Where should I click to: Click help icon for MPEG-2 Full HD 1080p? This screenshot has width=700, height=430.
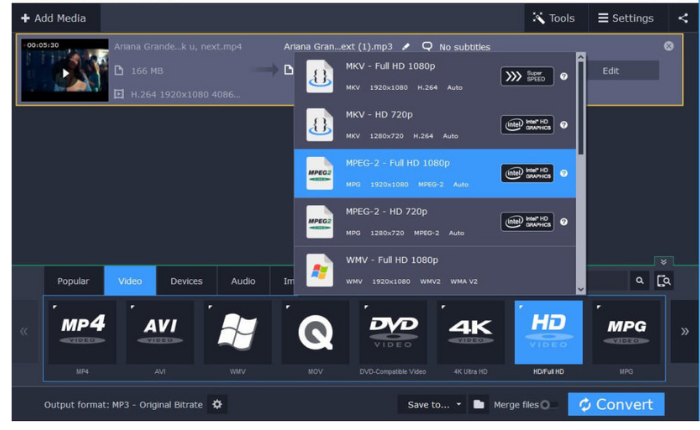pos(564,173)
